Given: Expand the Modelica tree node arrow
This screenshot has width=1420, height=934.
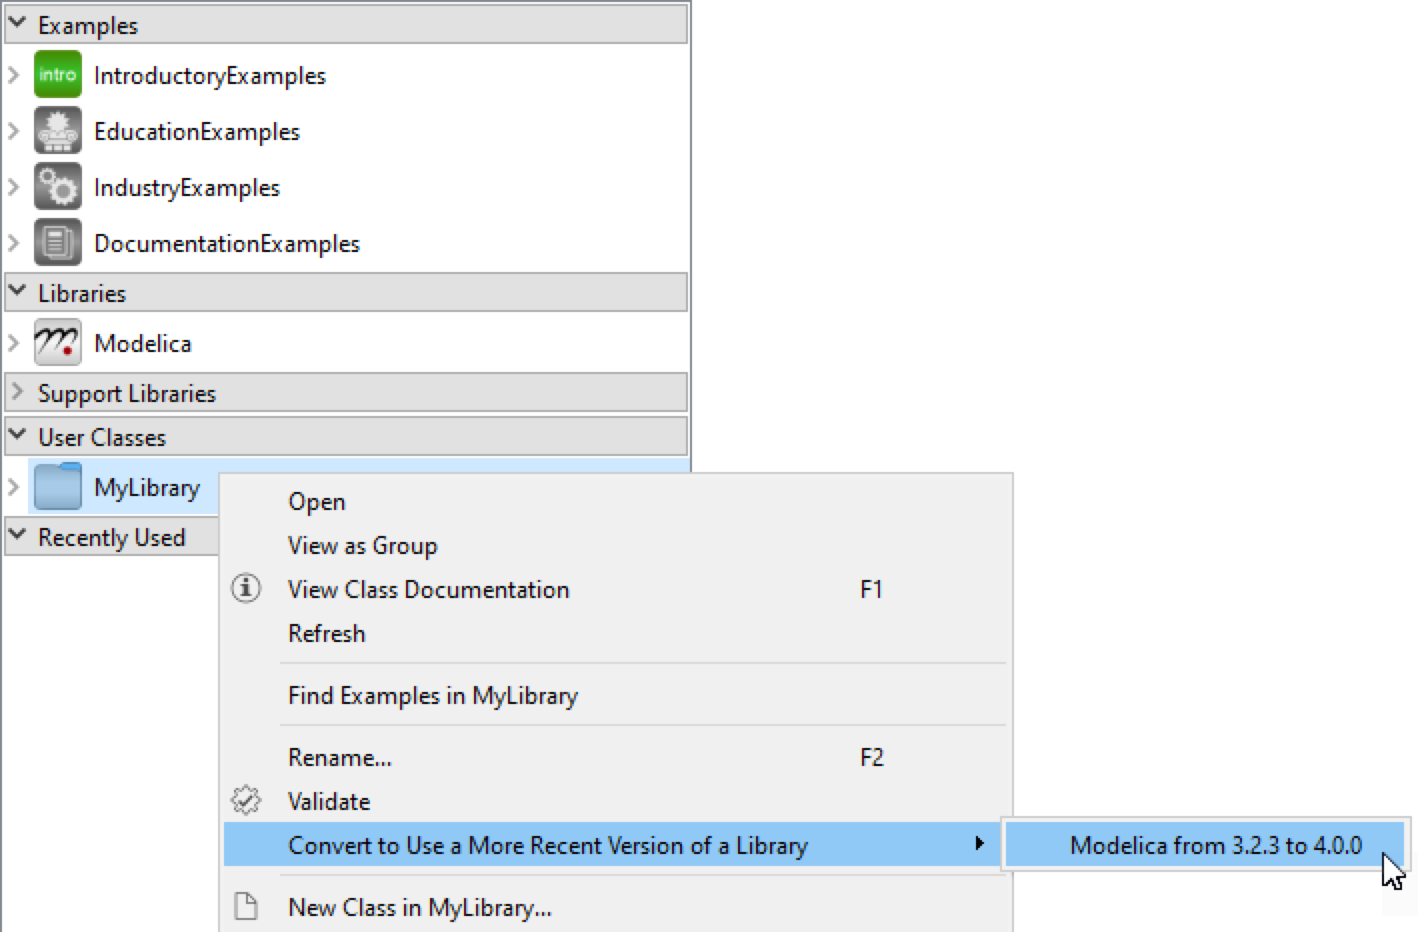Looking at the screenshot, I should 14,343.
